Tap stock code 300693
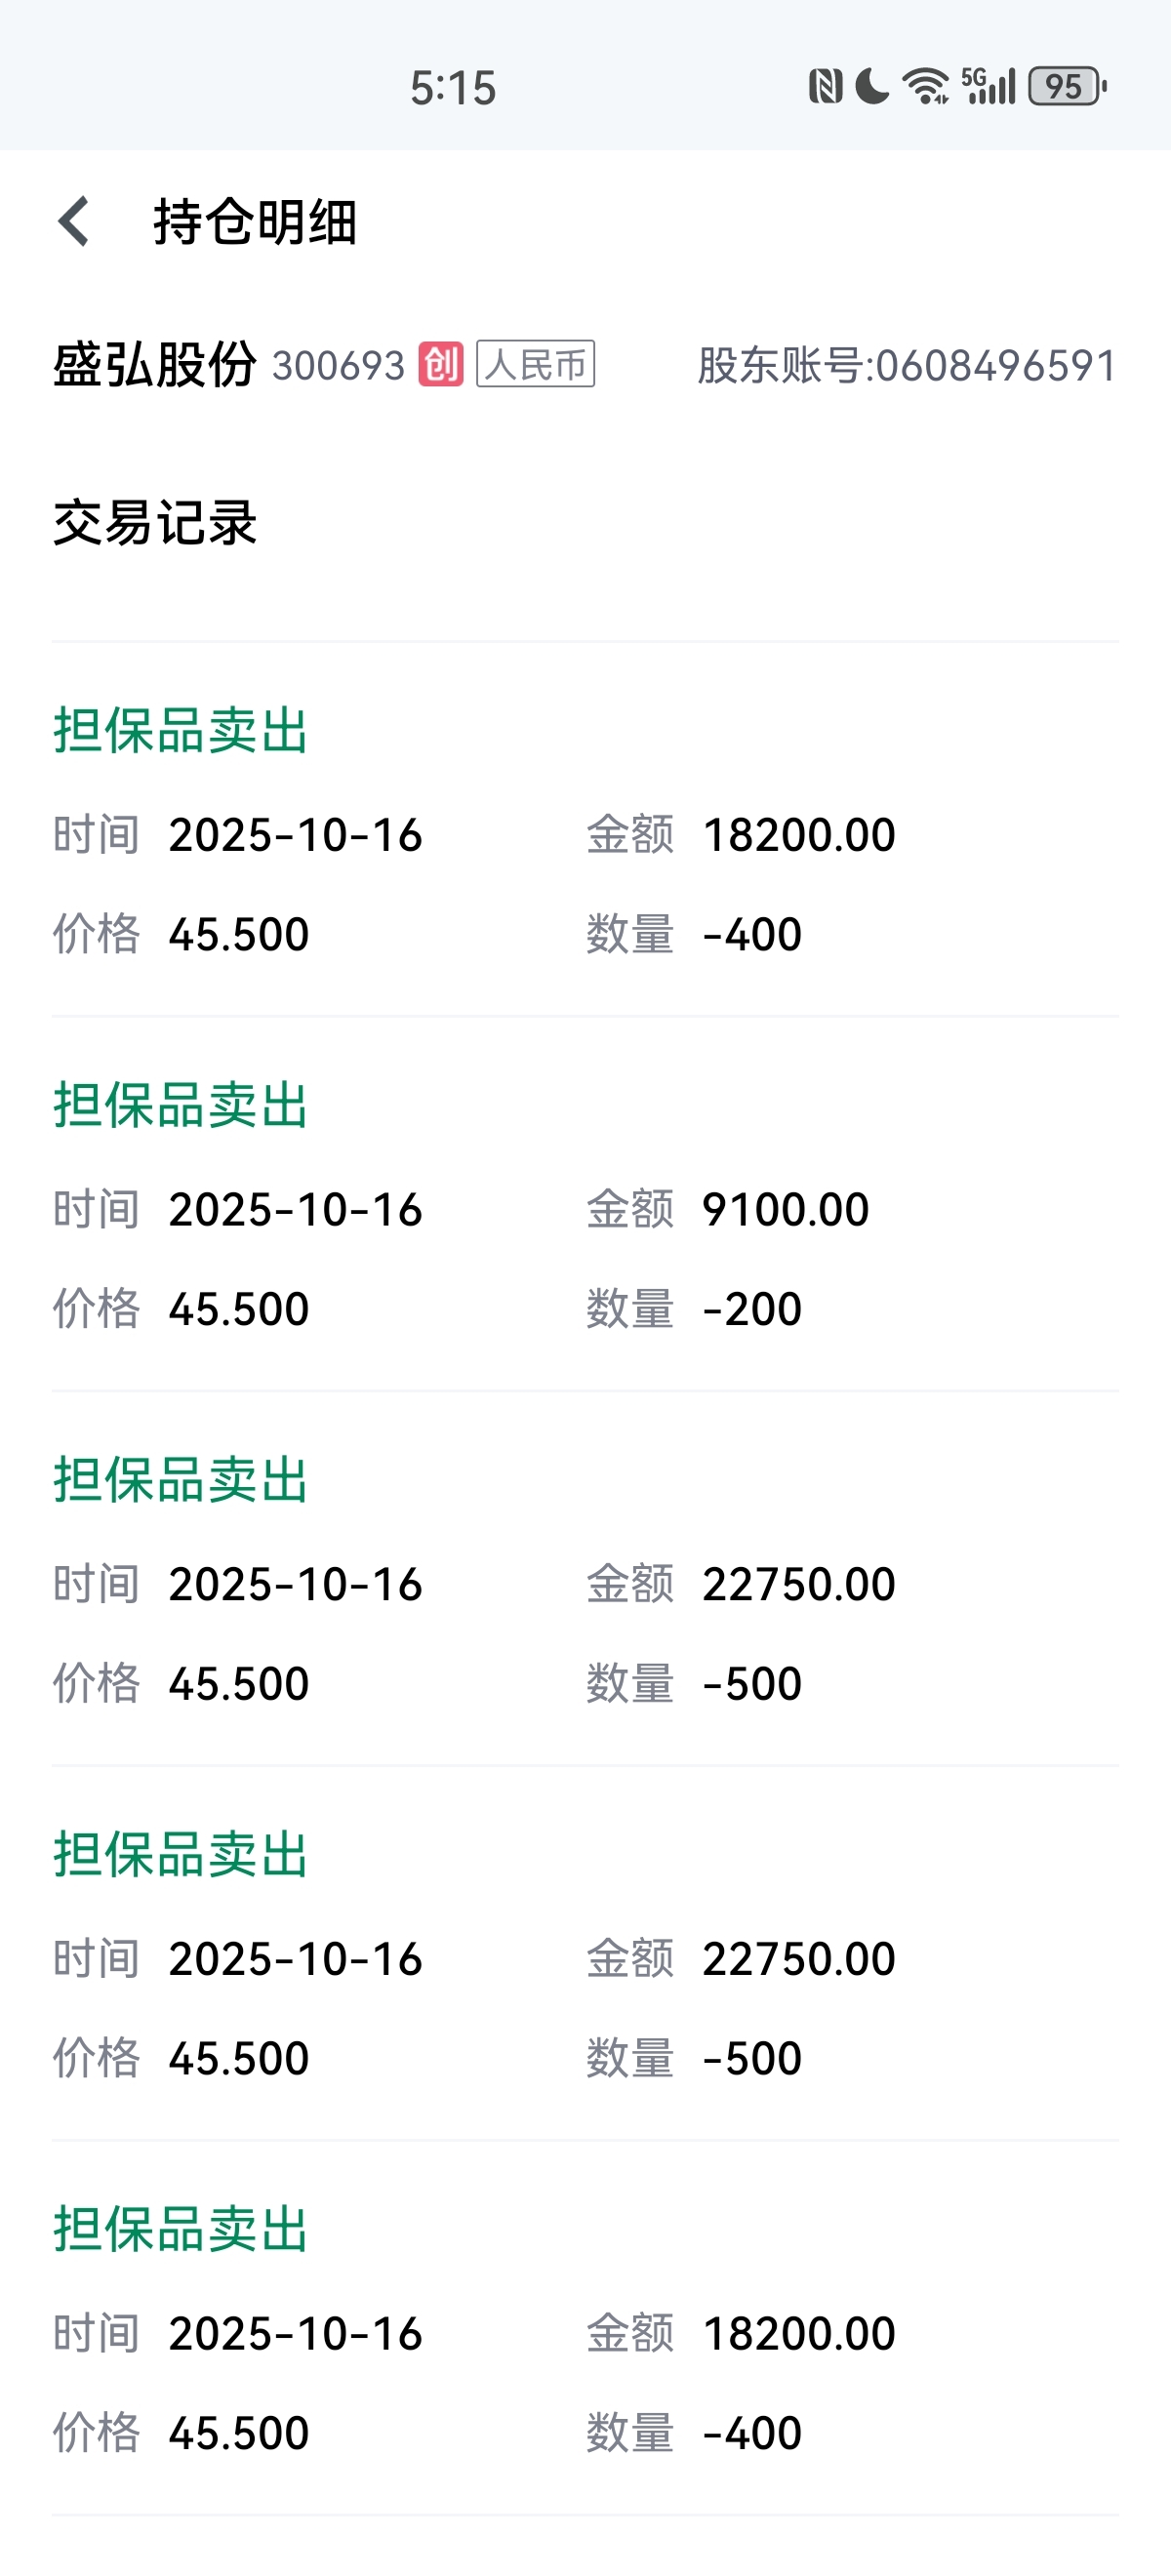This screenshot has width=1171, height=2576. (x=338, y=366)
